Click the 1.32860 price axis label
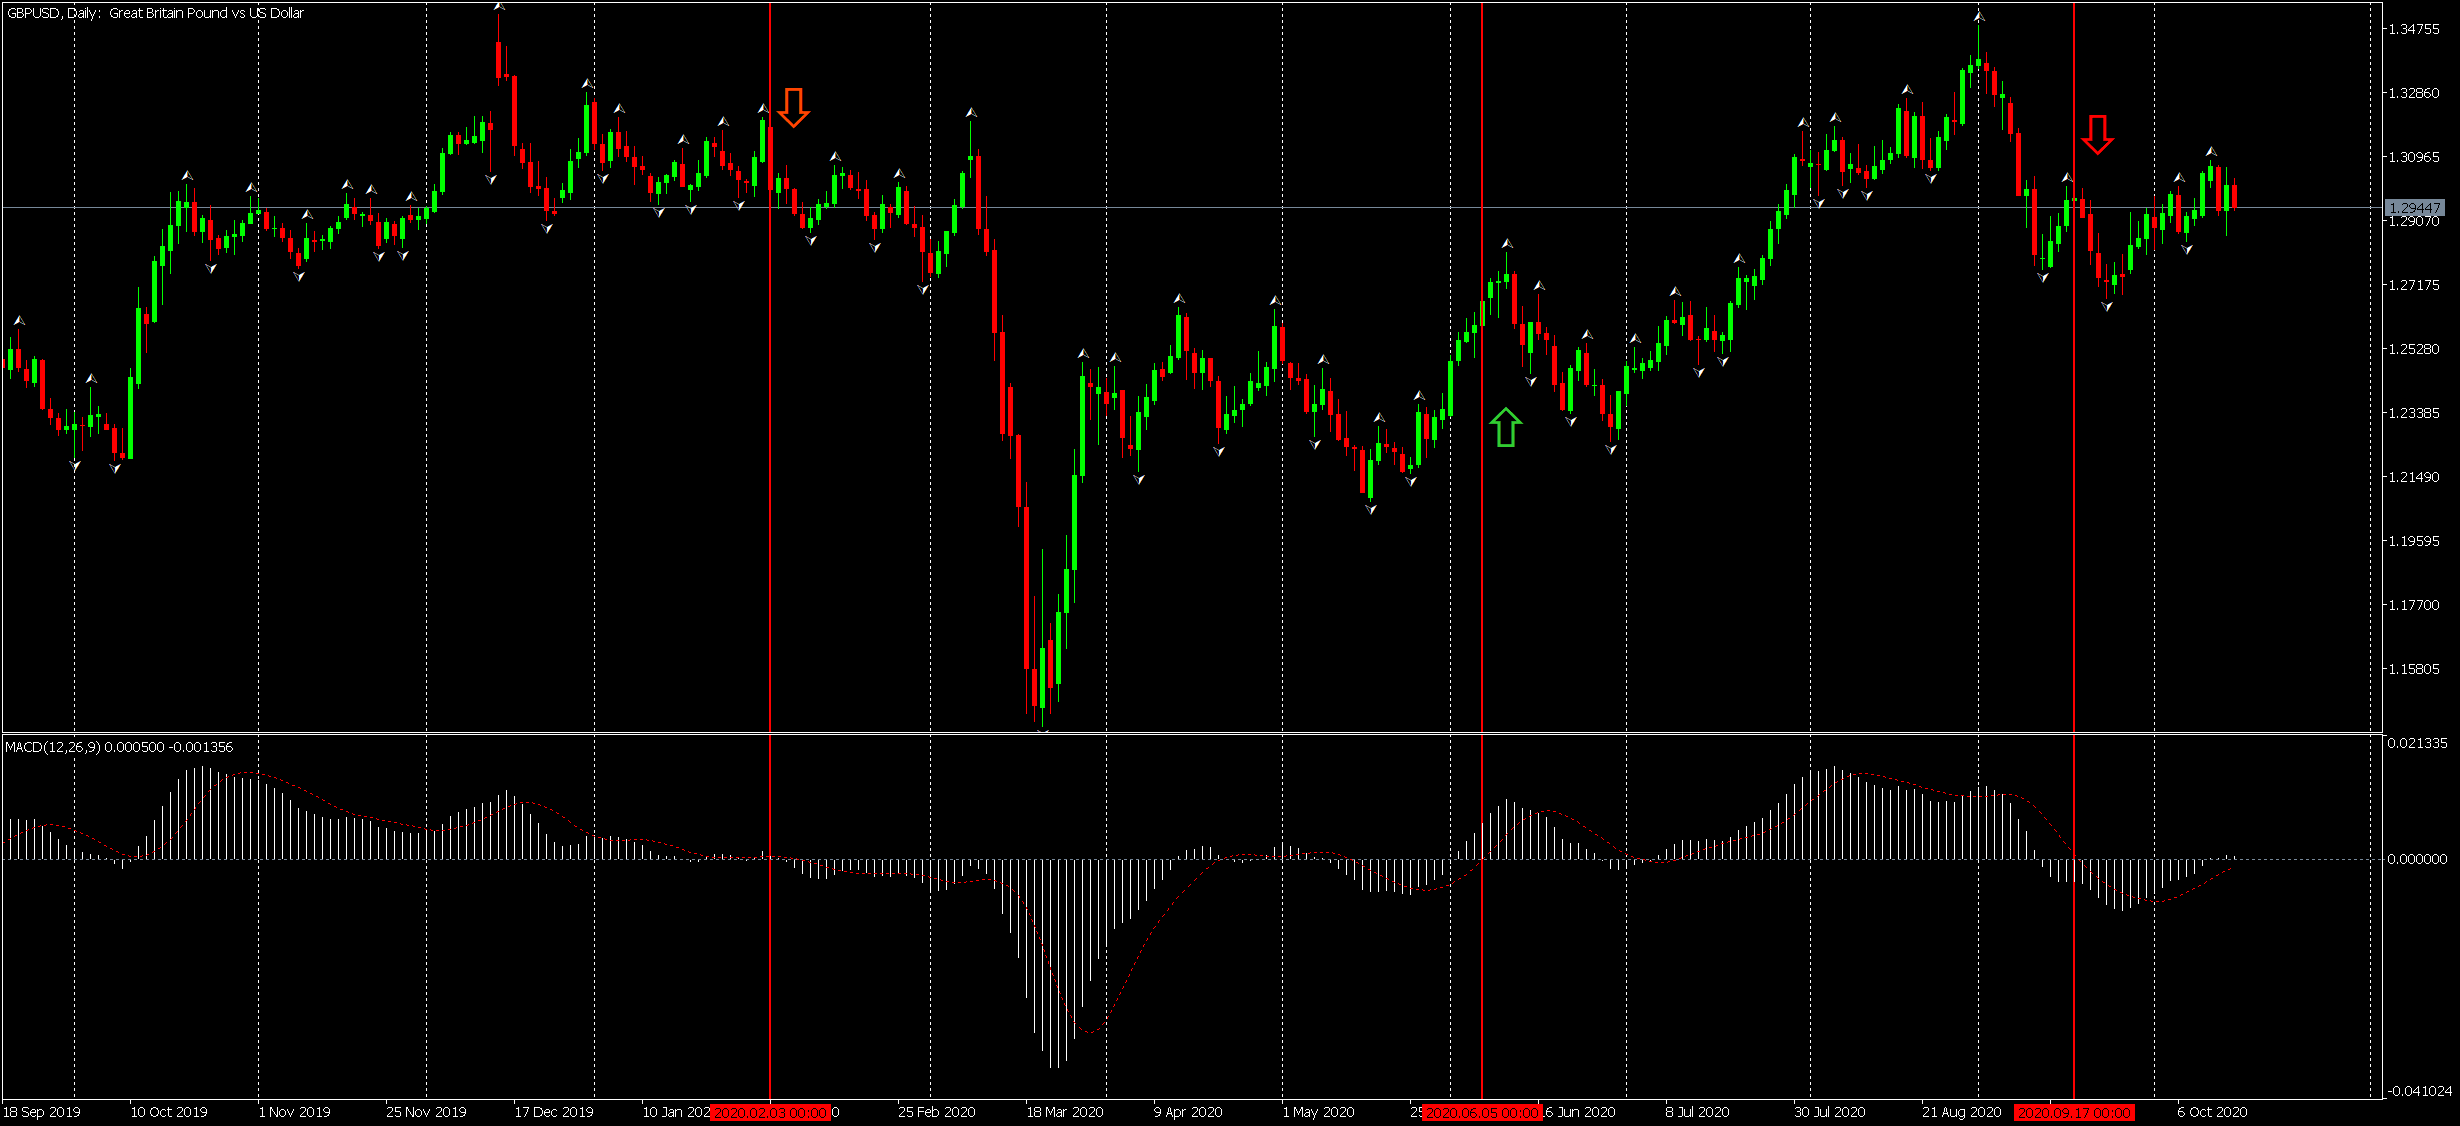 (x=2414, y=93)
